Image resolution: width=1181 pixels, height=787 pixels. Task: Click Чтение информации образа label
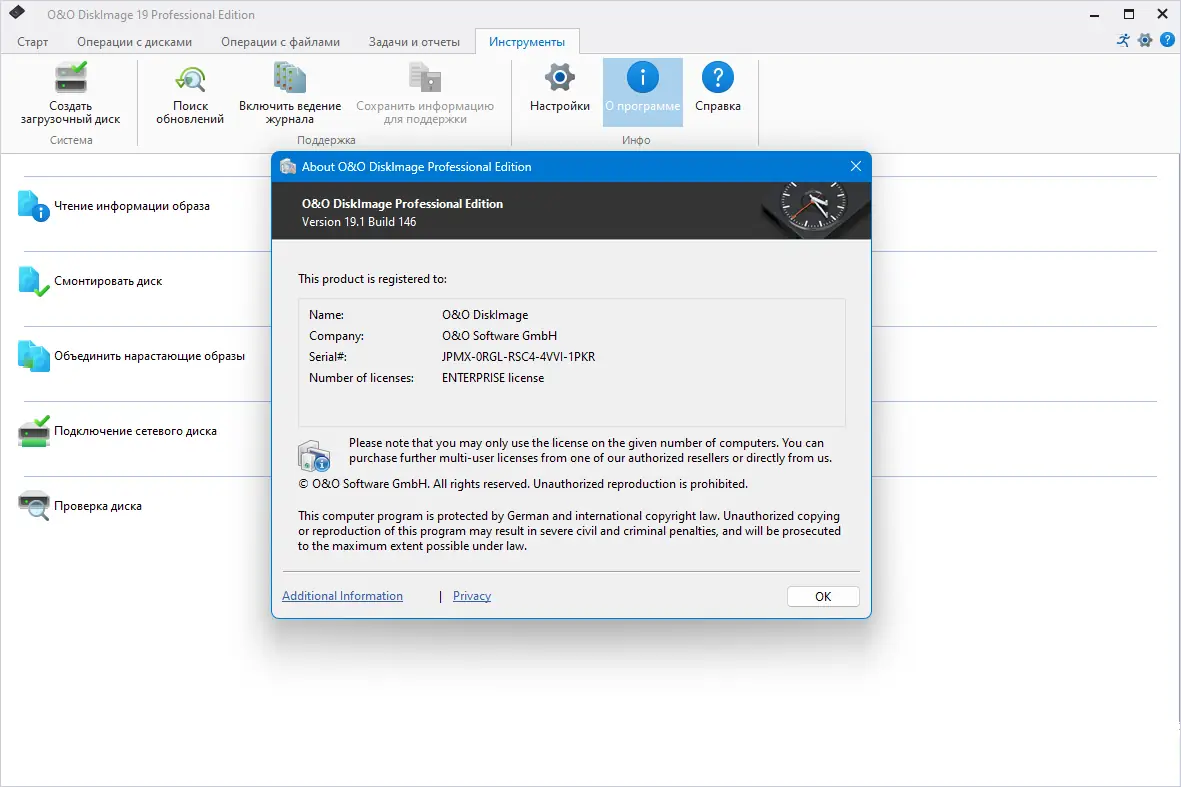coord(132,206)
